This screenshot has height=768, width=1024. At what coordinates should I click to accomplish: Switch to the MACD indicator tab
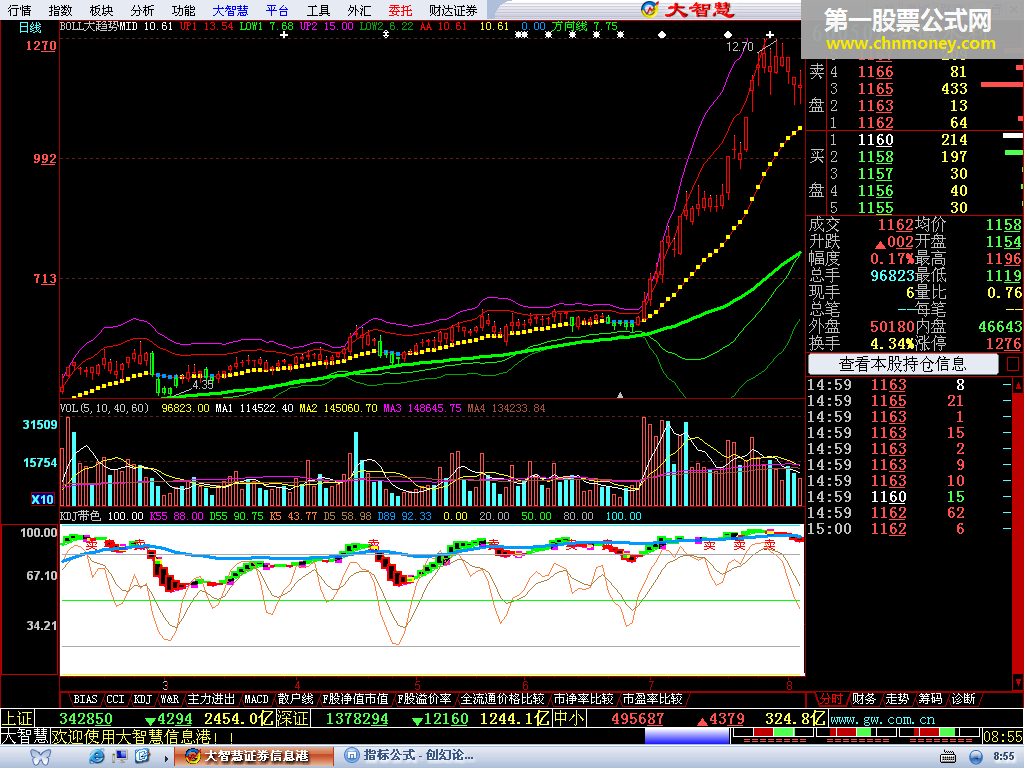(x=256, y=699)
